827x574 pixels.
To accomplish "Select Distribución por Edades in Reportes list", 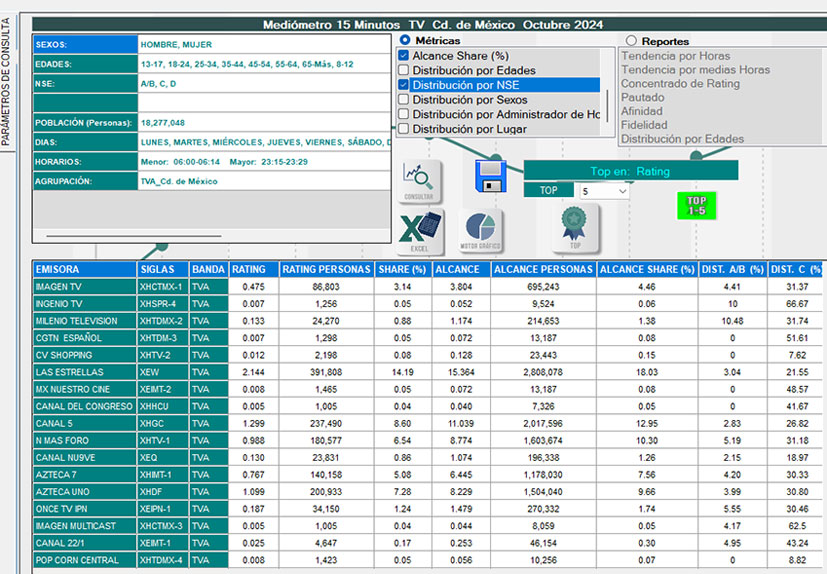I will 682,139.
